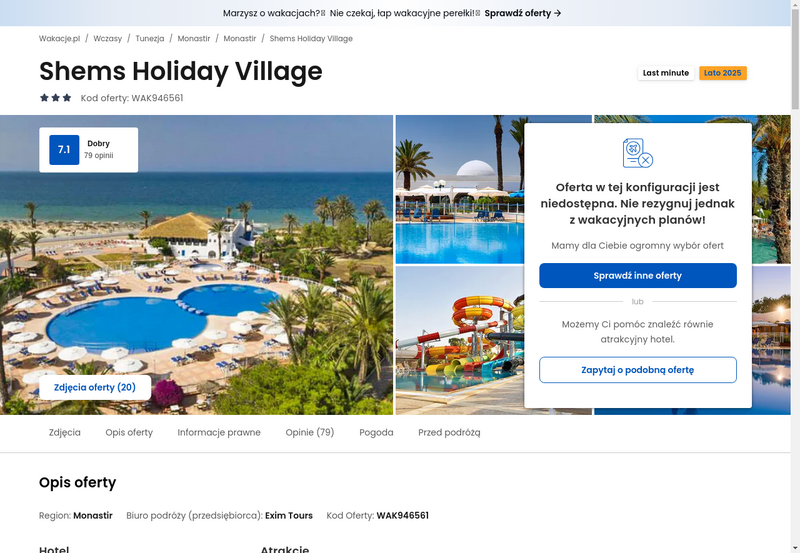This screenshot has width=800, height=553.
Task: Open the Wakacje.pl breadcrumb link
Action: coord(60,39)
